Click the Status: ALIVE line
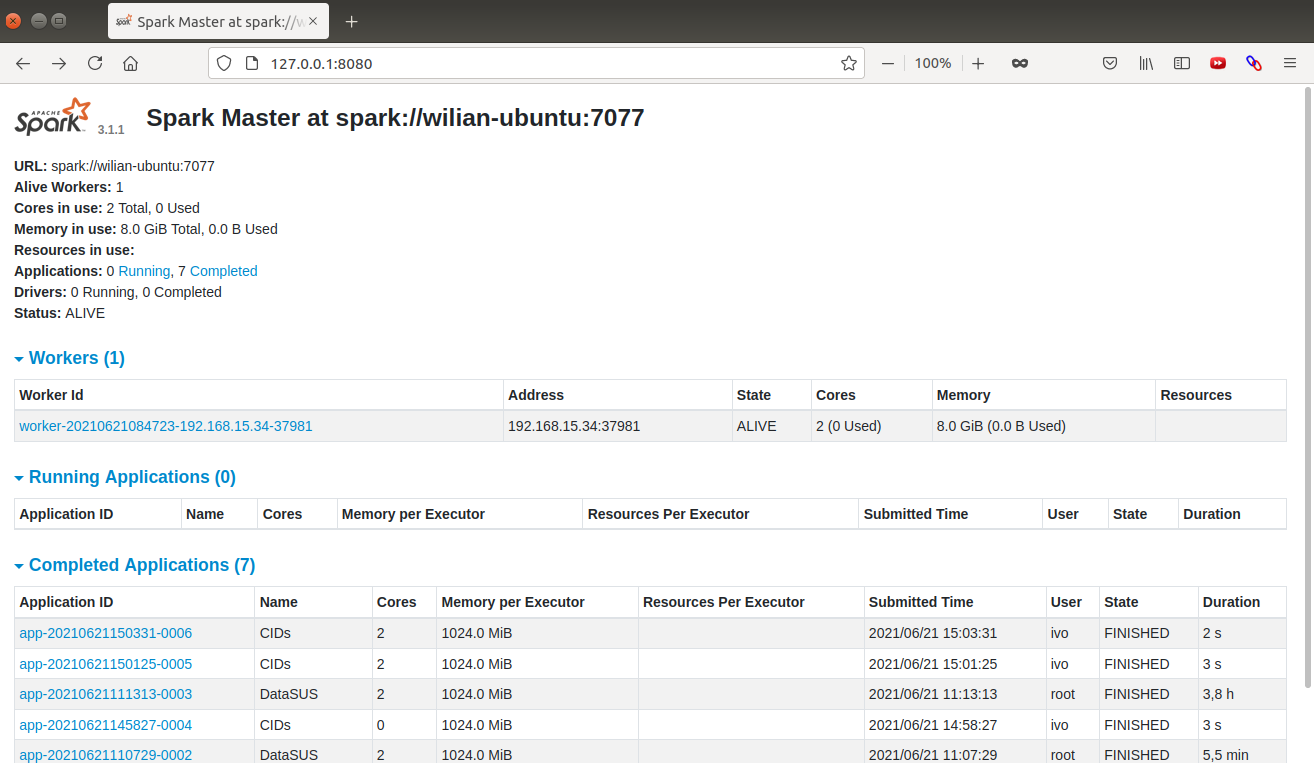 59,313
